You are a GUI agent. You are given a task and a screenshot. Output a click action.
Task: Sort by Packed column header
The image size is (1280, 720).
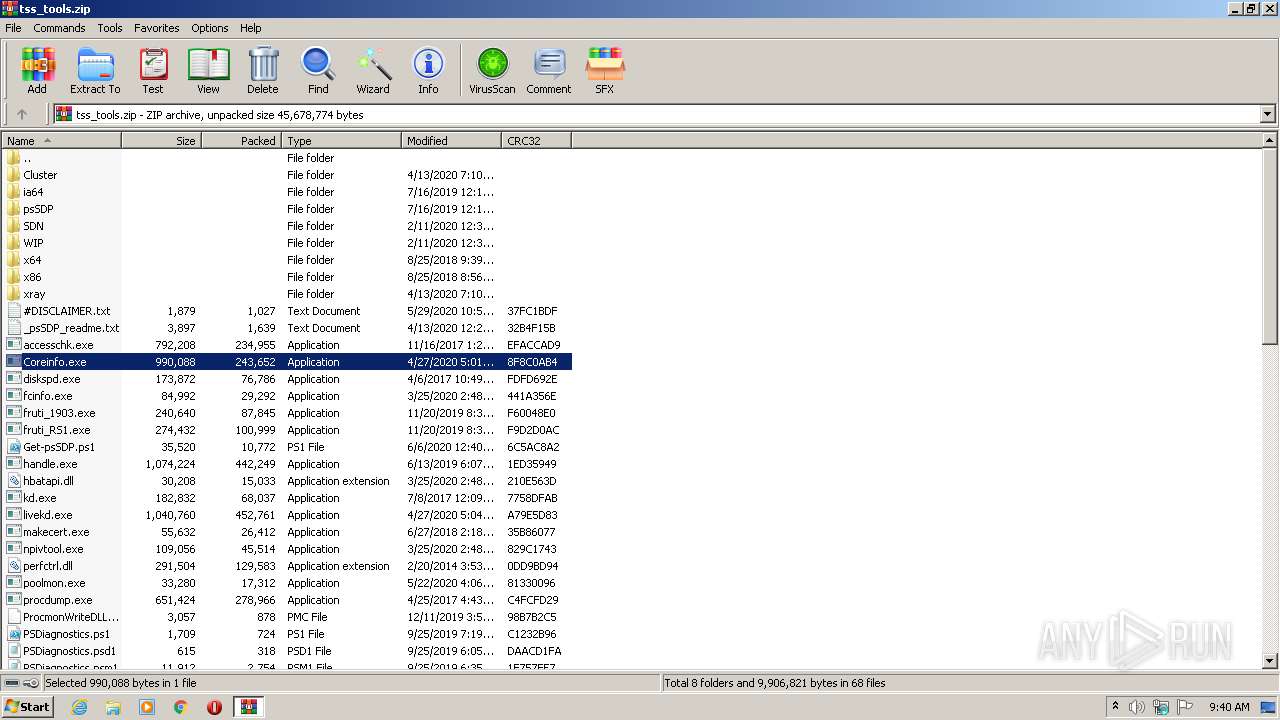click(241, 141)
